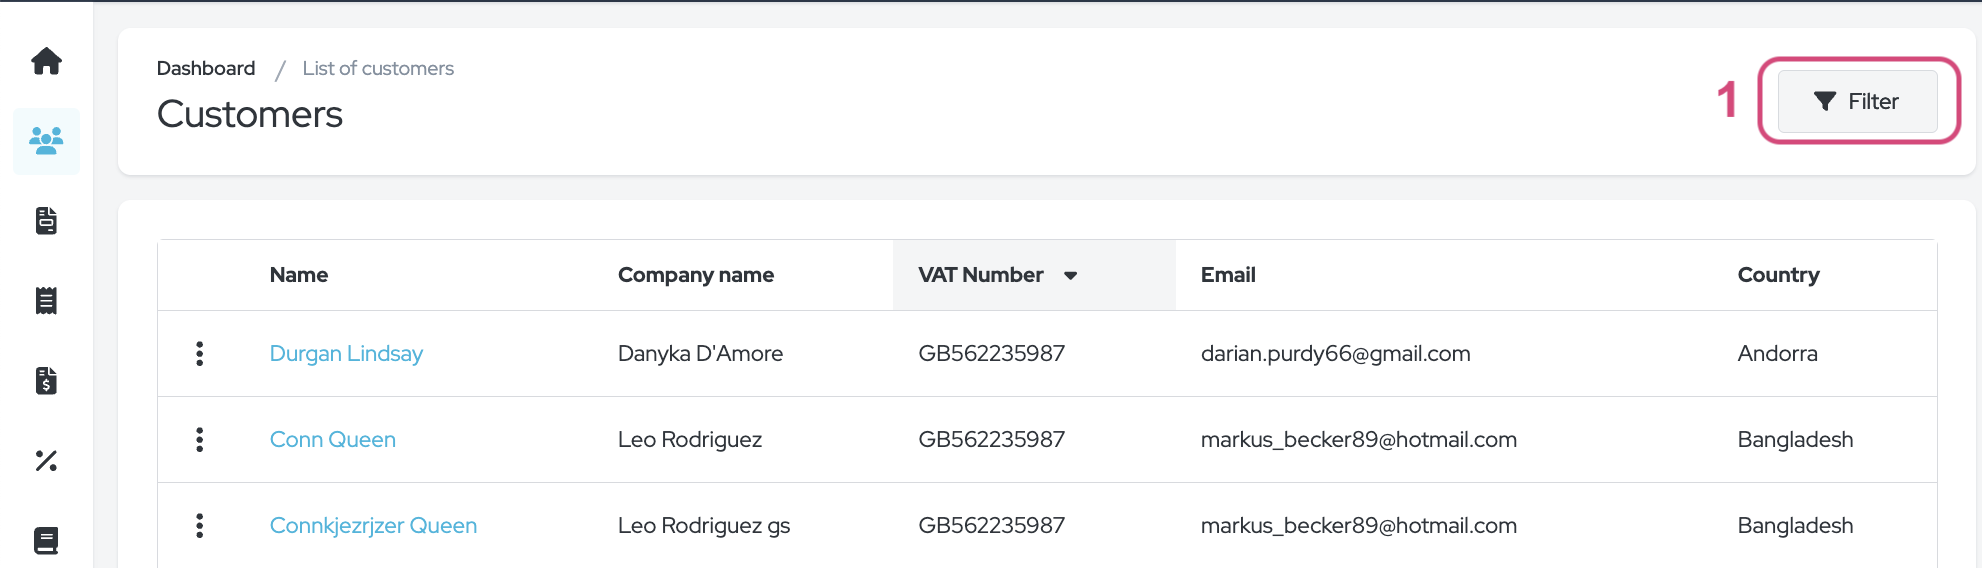Click the List of customers breadcrumb
The height and width of the screenshot is (568, 1982).
378,68
